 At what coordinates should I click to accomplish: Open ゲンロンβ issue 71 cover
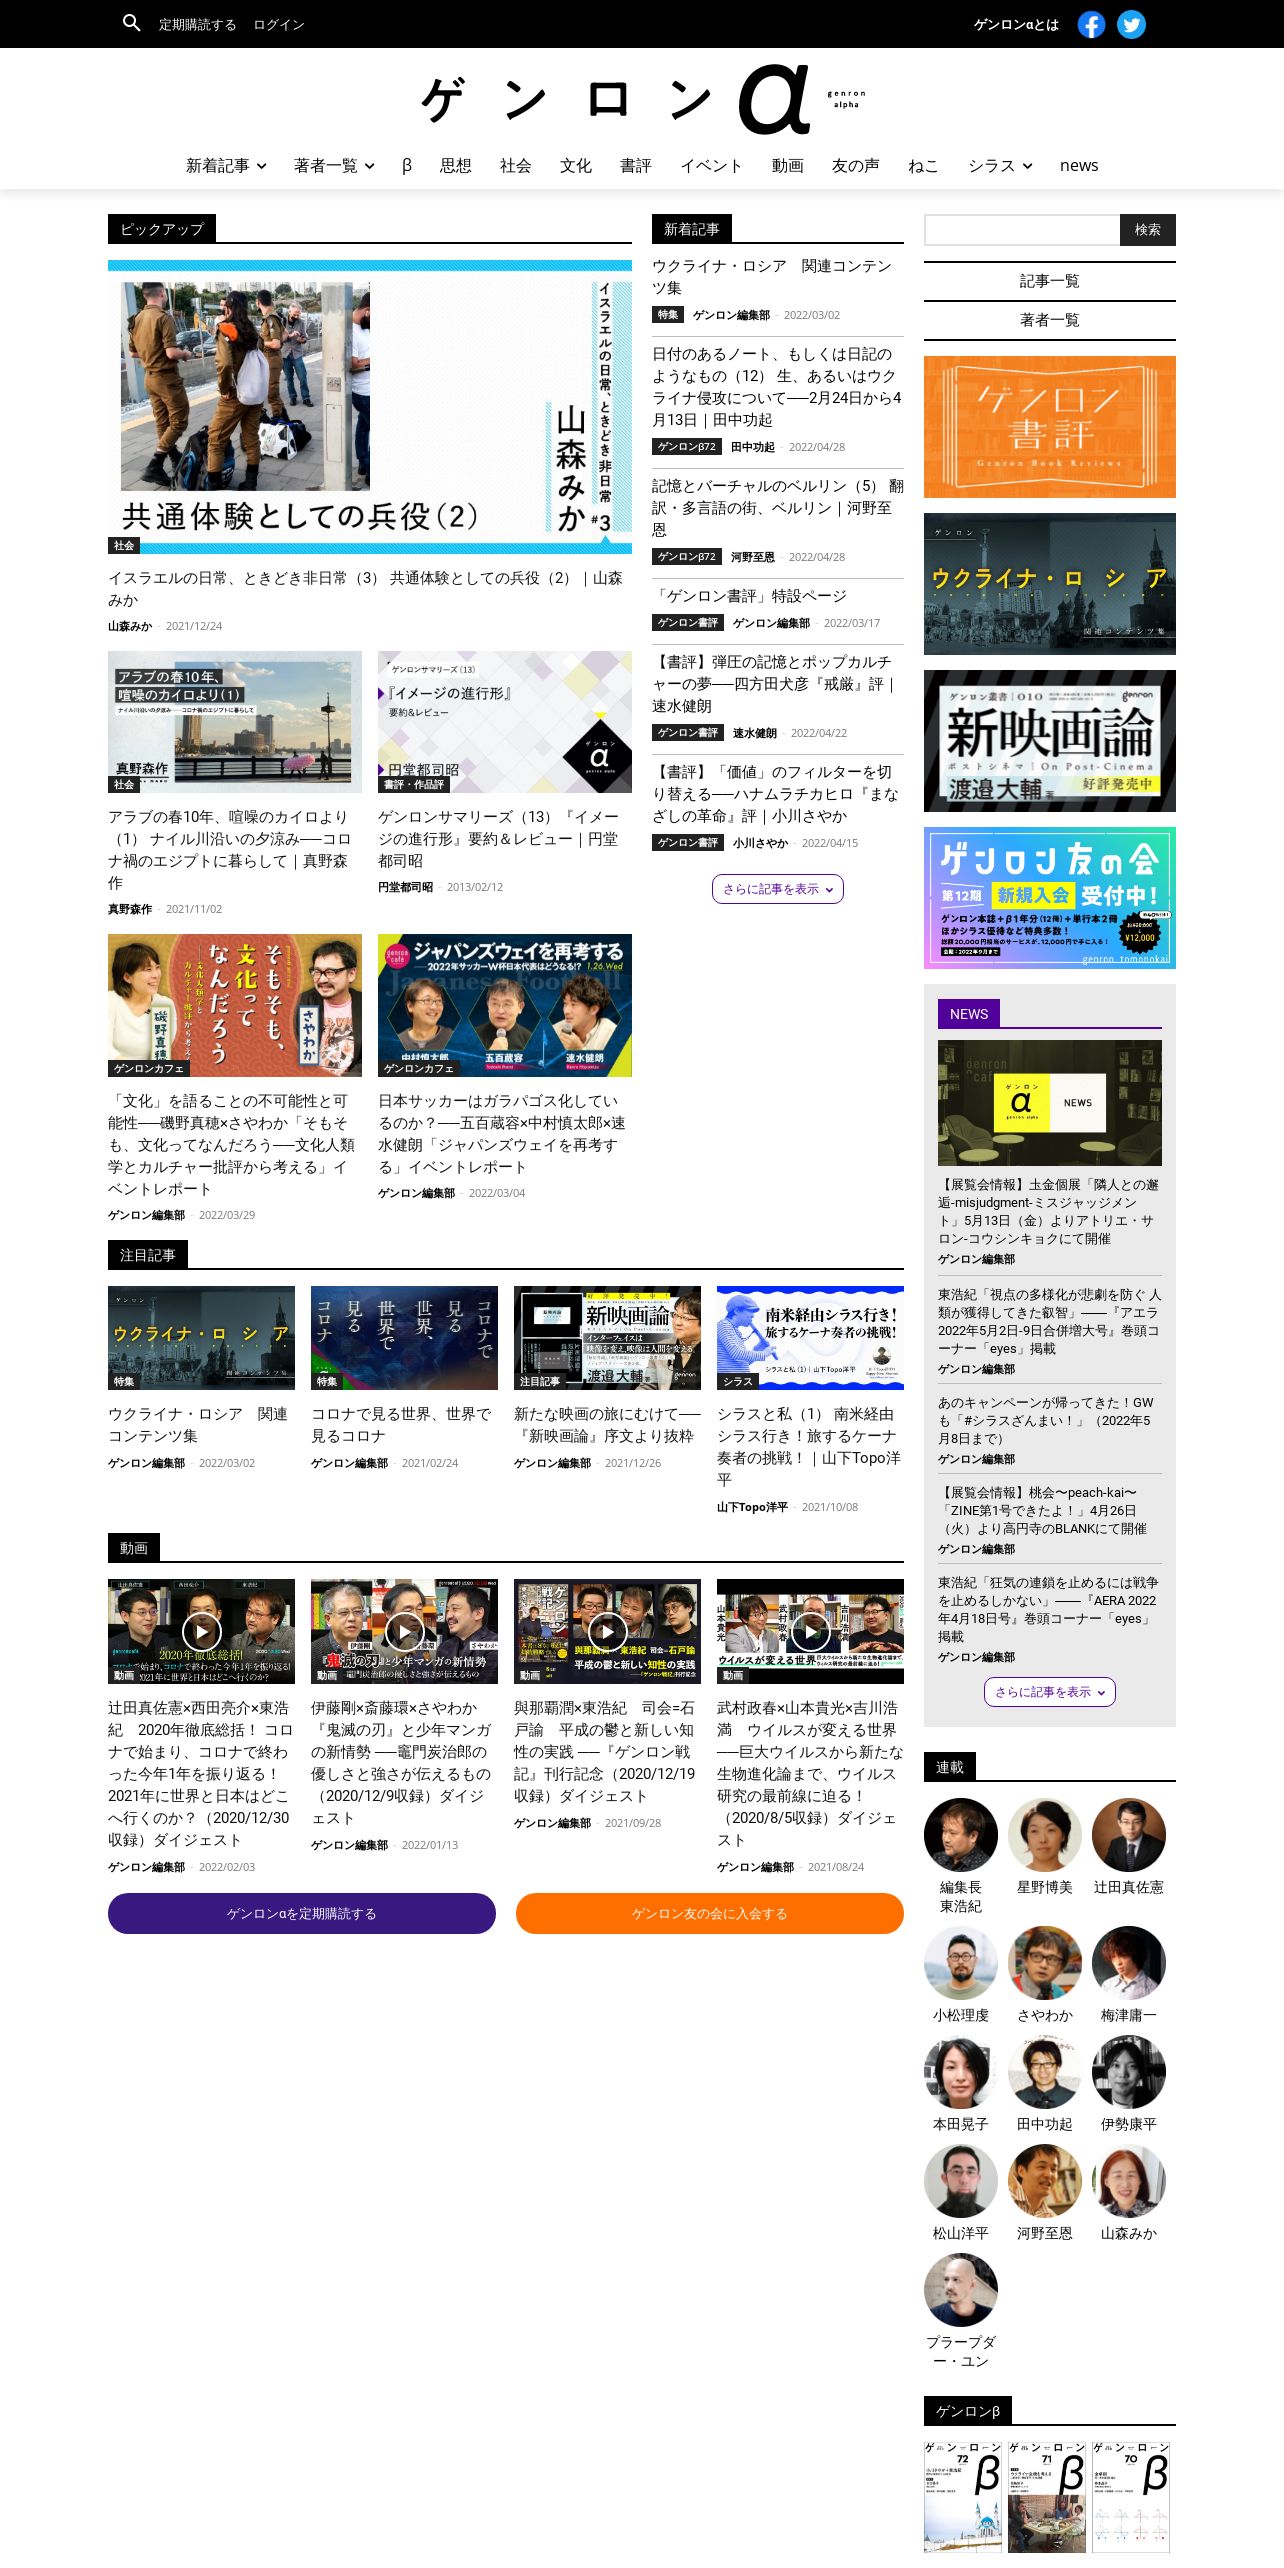point(1047,2497)
